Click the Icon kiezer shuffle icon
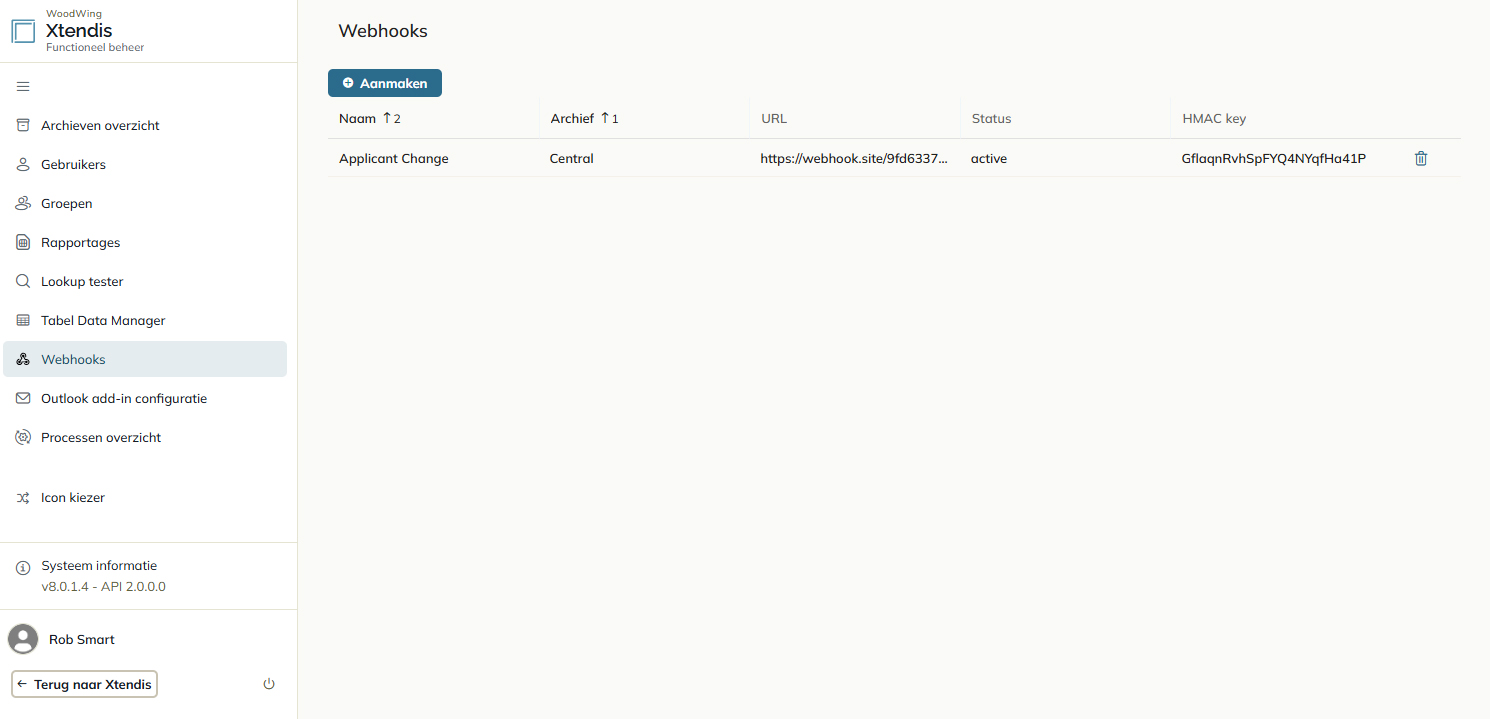Viewport: 1490px width, 719px height. (x=23, y=497)
